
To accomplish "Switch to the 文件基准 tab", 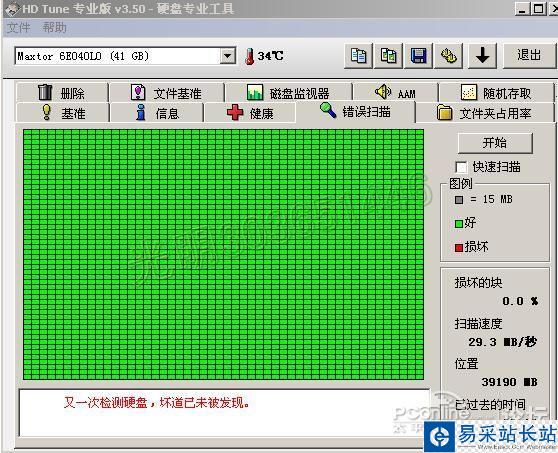I will (x=167, y=93).
